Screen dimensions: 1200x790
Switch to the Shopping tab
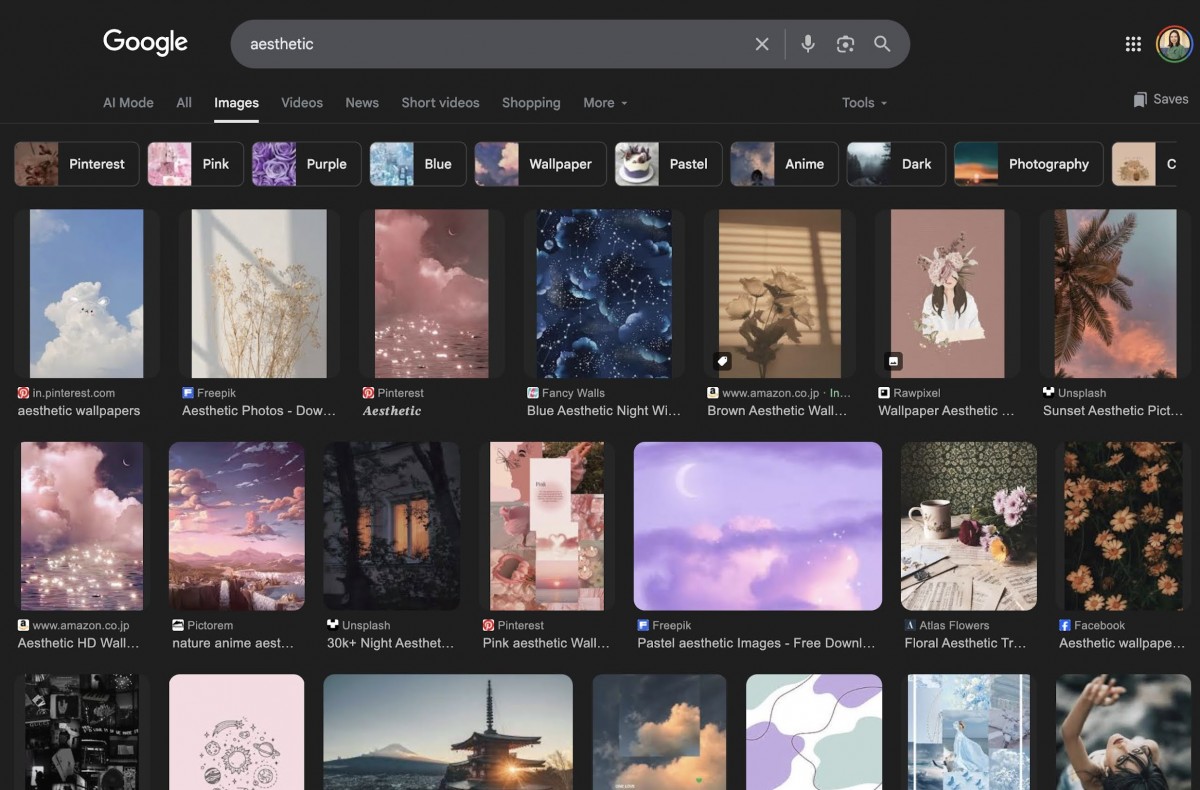coord(531,102)
